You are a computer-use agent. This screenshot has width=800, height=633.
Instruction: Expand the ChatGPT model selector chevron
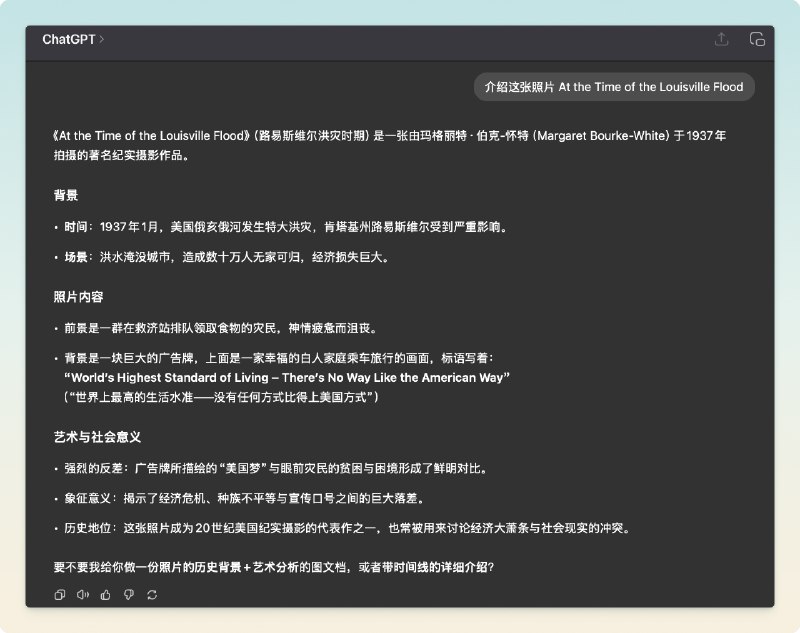(x=102, y=40)
